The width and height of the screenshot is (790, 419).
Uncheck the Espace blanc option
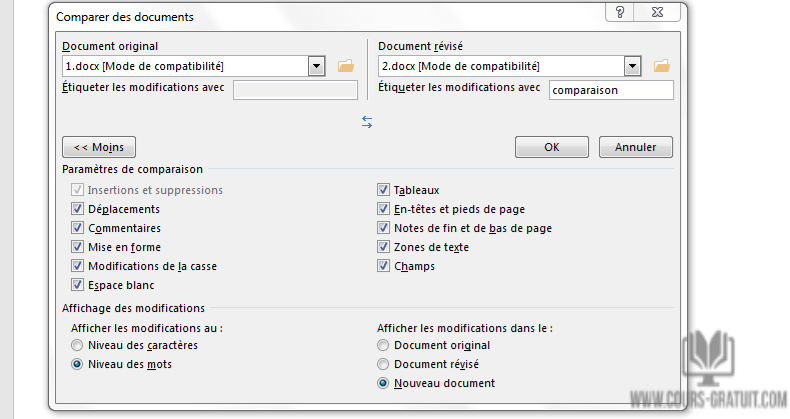click(x=77, y=285)
